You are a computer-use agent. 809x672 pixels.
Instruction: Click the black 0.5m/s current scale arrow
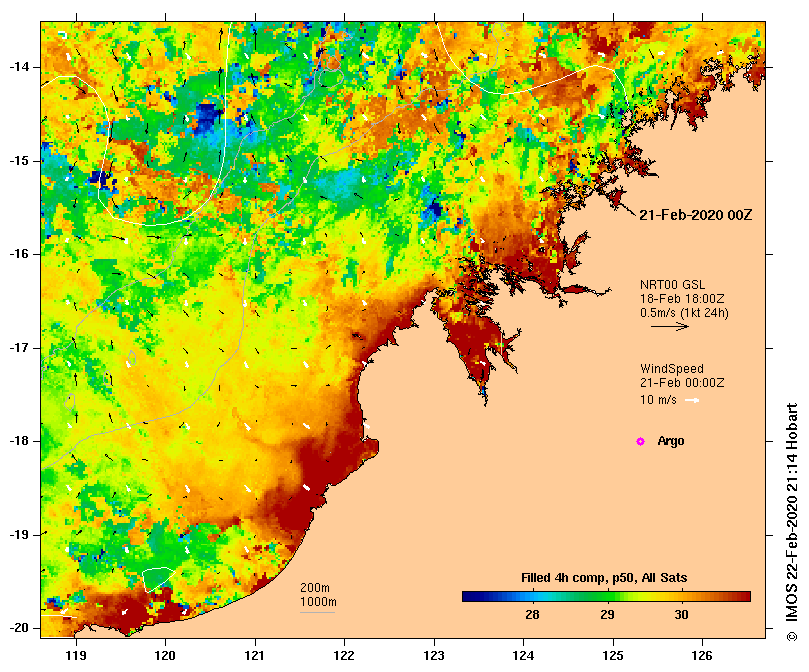670,326
